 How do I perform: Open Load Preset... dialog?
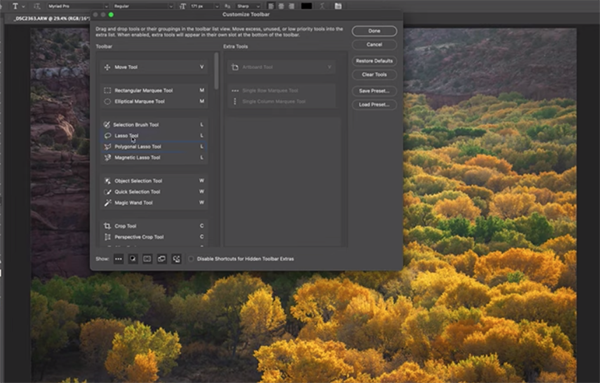pos(374,104)
